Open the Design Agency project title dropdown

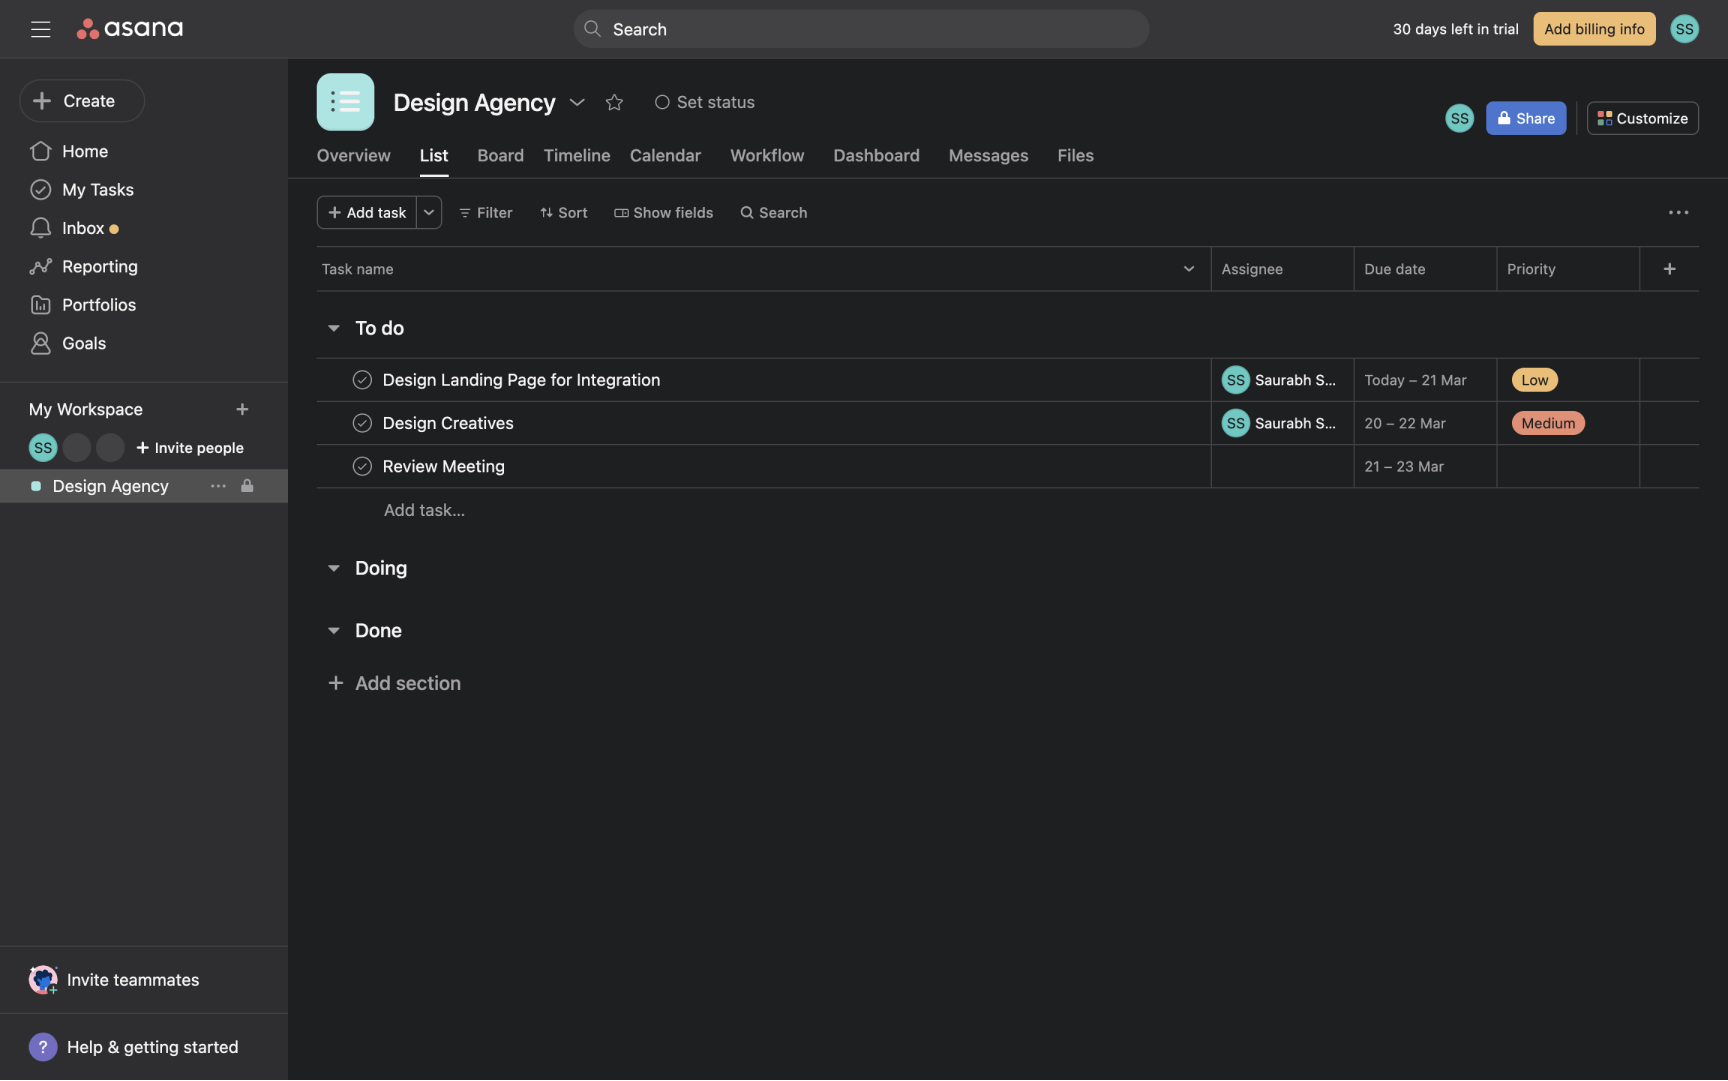coord(577,102)
